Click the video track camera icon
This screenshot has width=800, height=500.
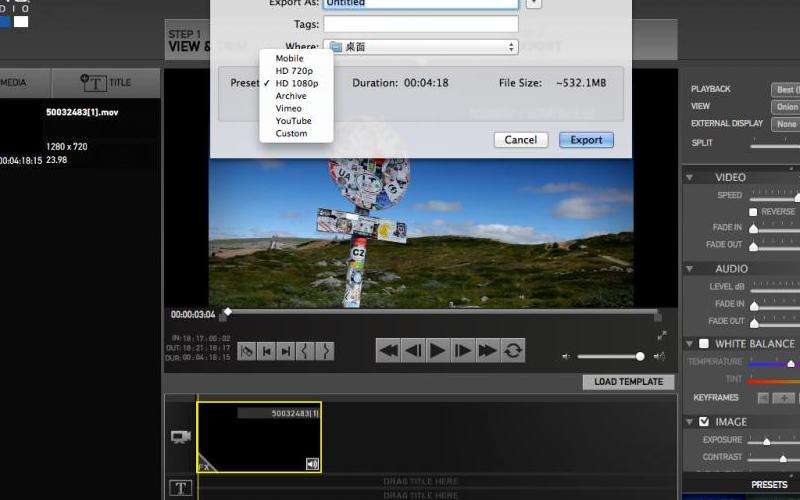(x=181, y=437)
